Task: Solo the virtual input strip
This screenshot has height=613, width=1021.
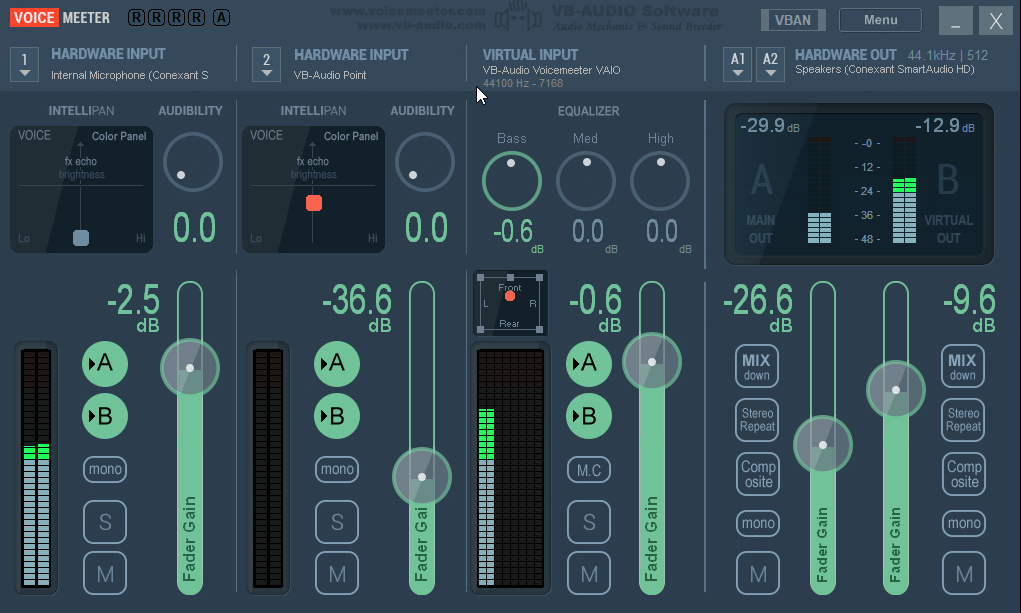Action: 589,522
